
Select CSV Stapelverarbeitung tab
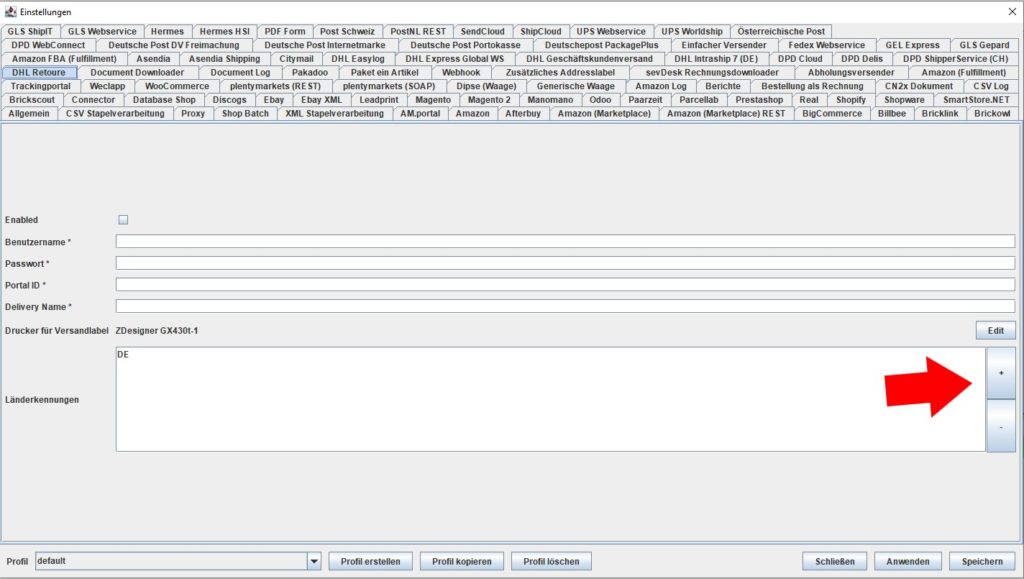(115, 114)
